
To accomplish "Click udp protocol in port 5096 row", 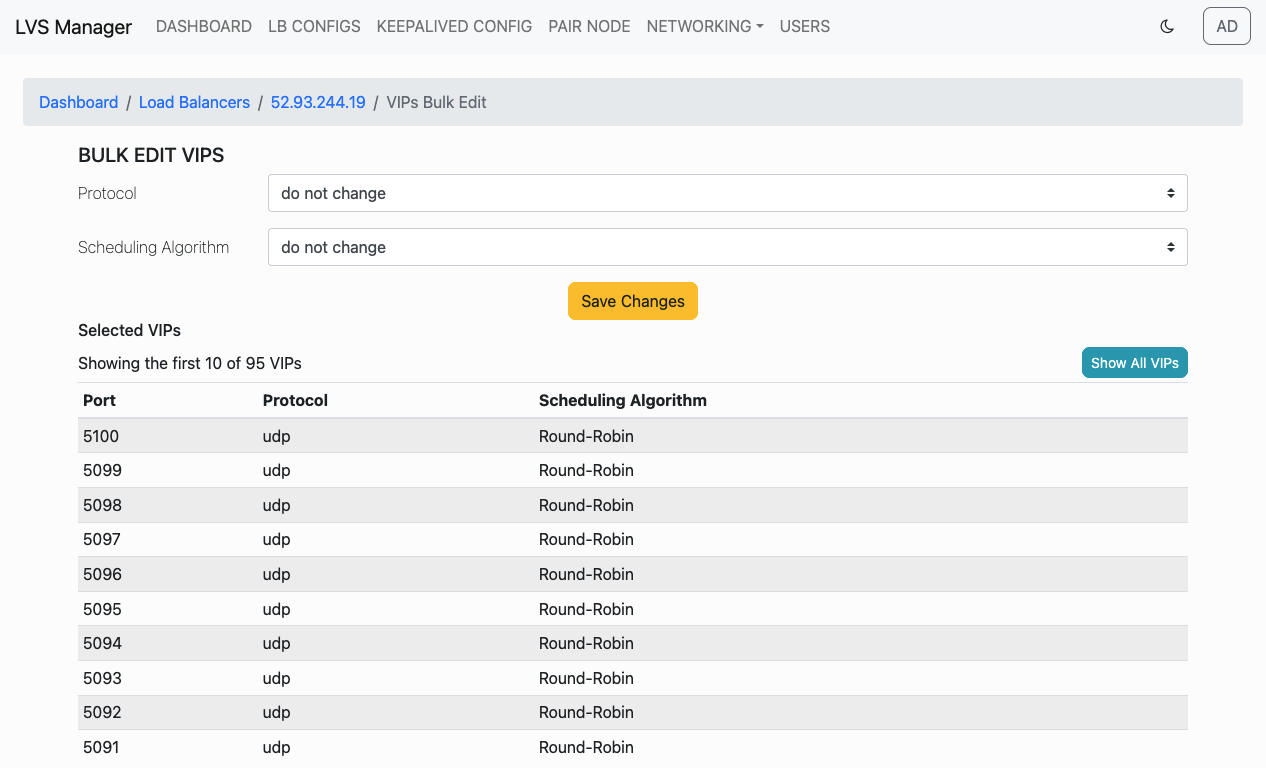I will point(276,574).
